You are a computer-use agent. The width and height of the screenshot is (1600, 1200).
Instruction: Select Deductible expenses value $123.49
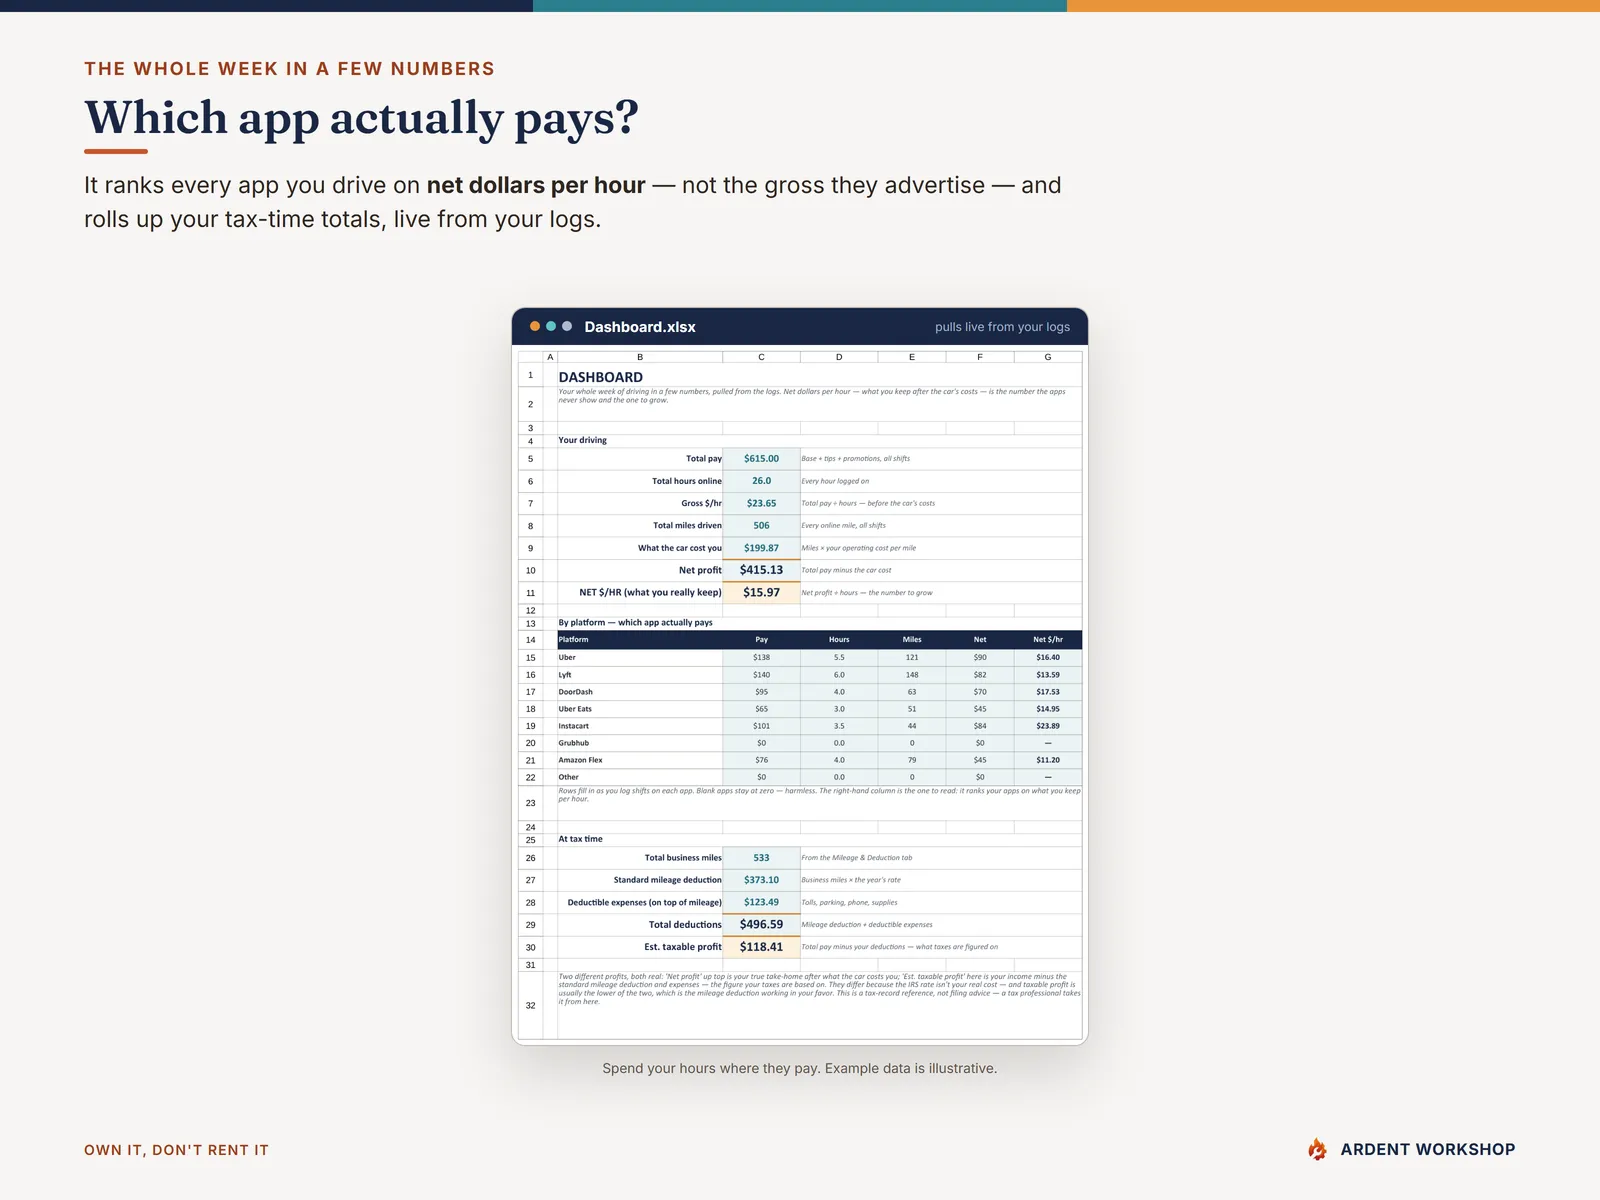tap(761, 902)
